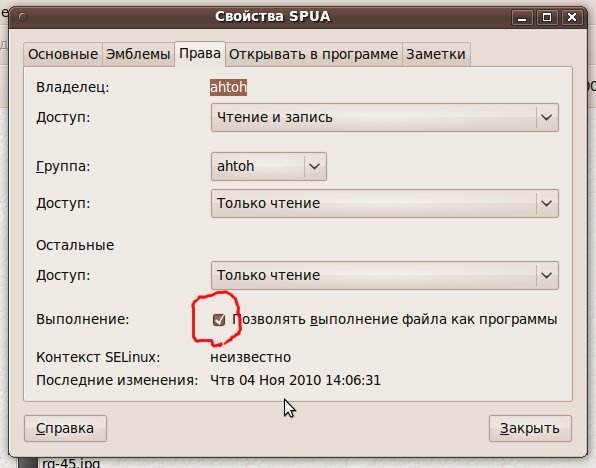Open the Открывать в программе tab
The height and width of the screenshot is (468, 596).
tap(314, 54)
